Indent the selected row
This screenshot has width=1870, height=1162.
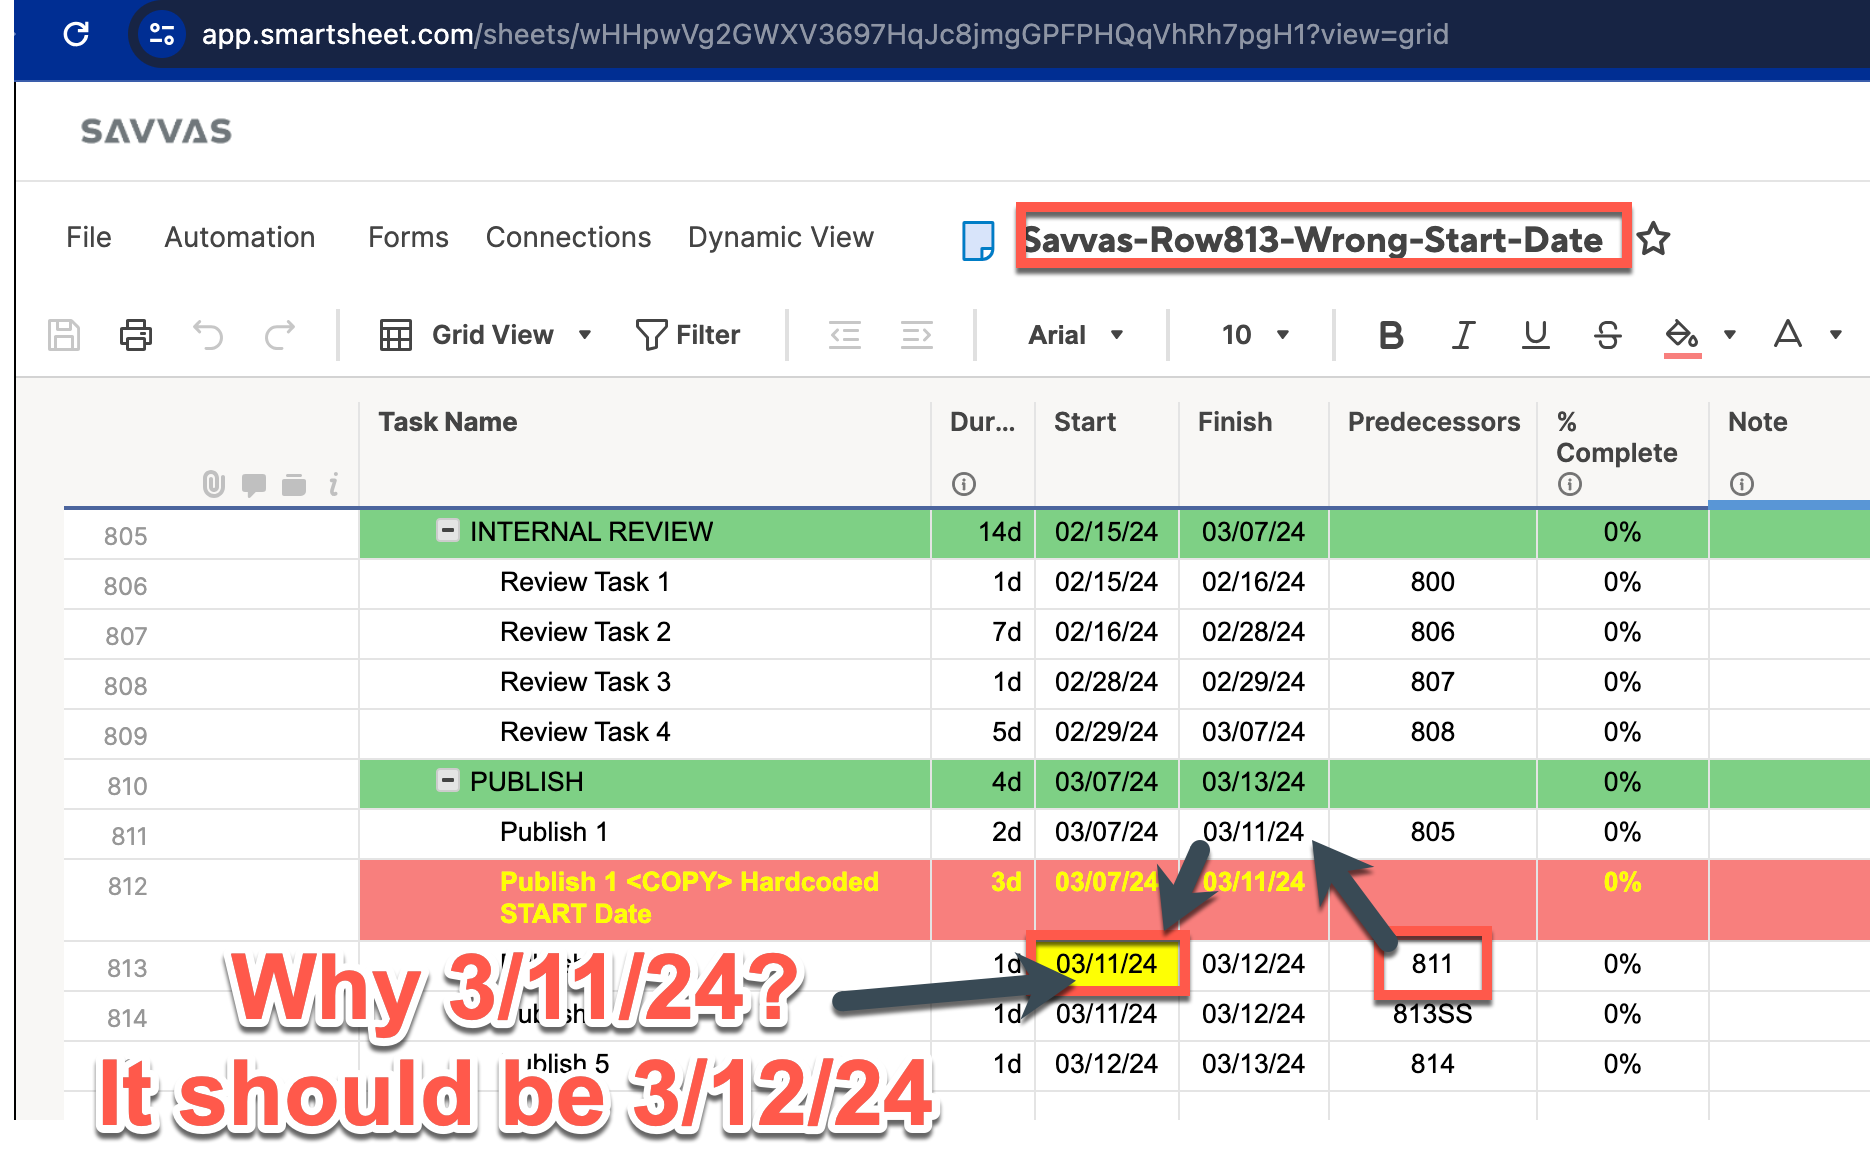[917, 335]
